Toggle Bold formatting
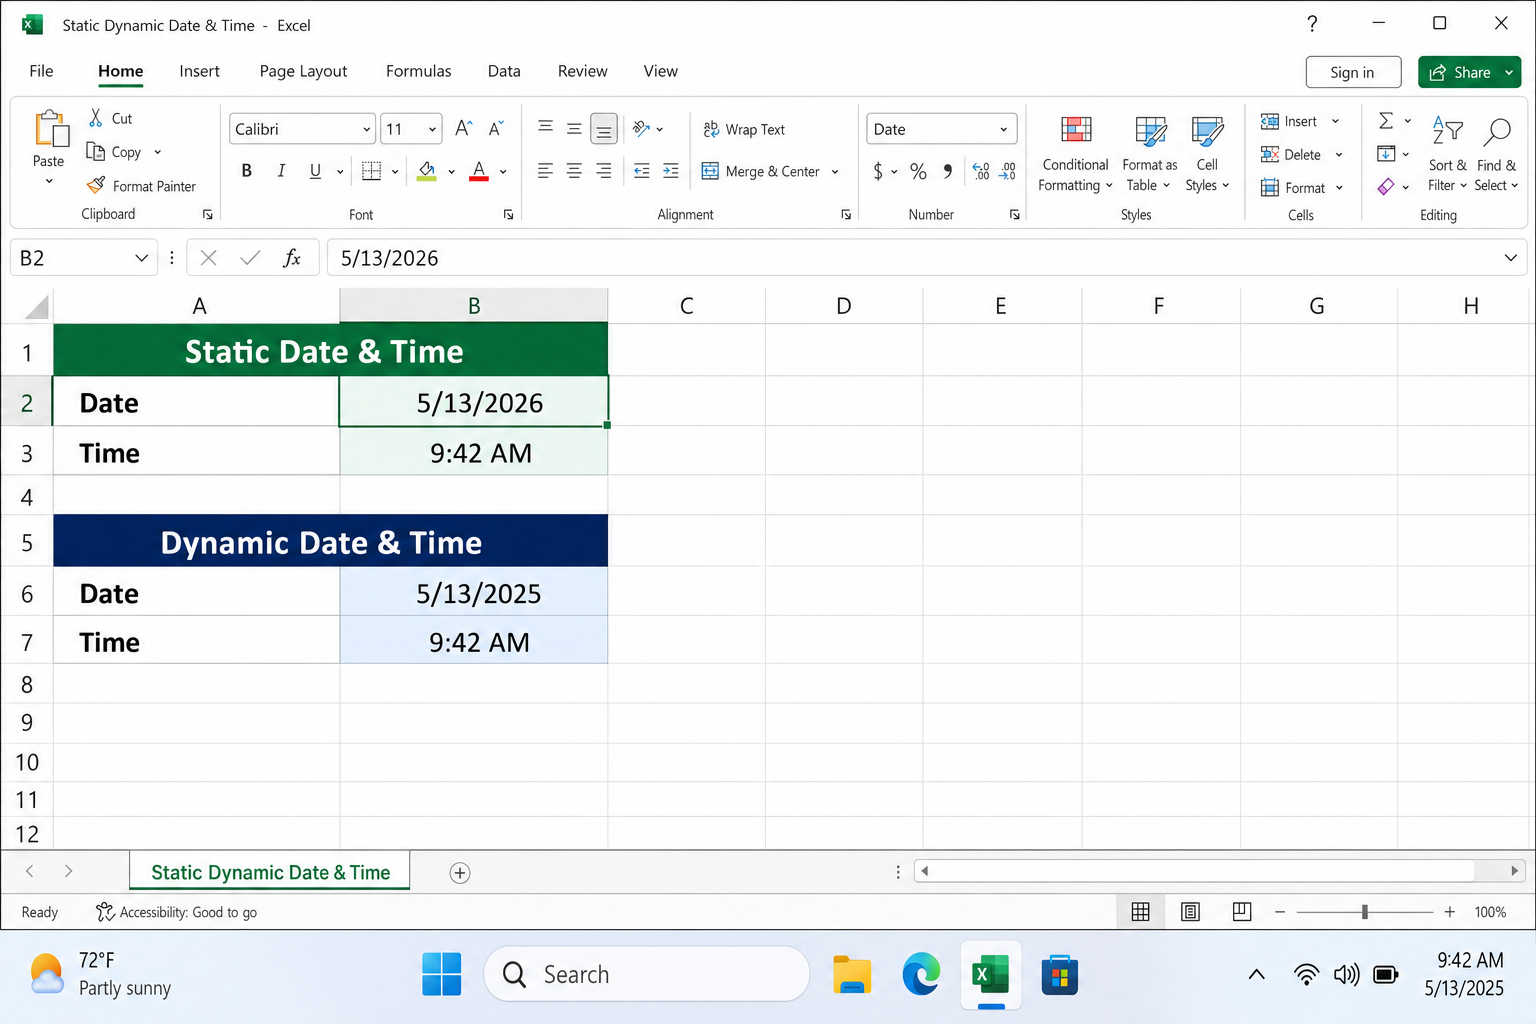This screenshot has height=1024, width=1536. pyautogui.click(x=246, y=171)
